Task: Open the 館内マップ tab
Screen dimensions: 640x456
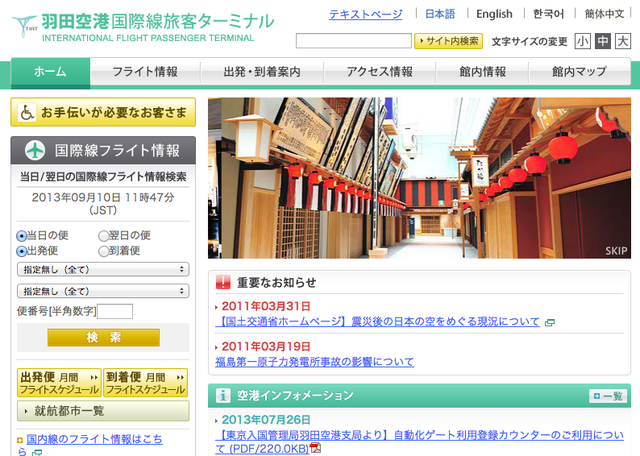Action: (580, 72)
